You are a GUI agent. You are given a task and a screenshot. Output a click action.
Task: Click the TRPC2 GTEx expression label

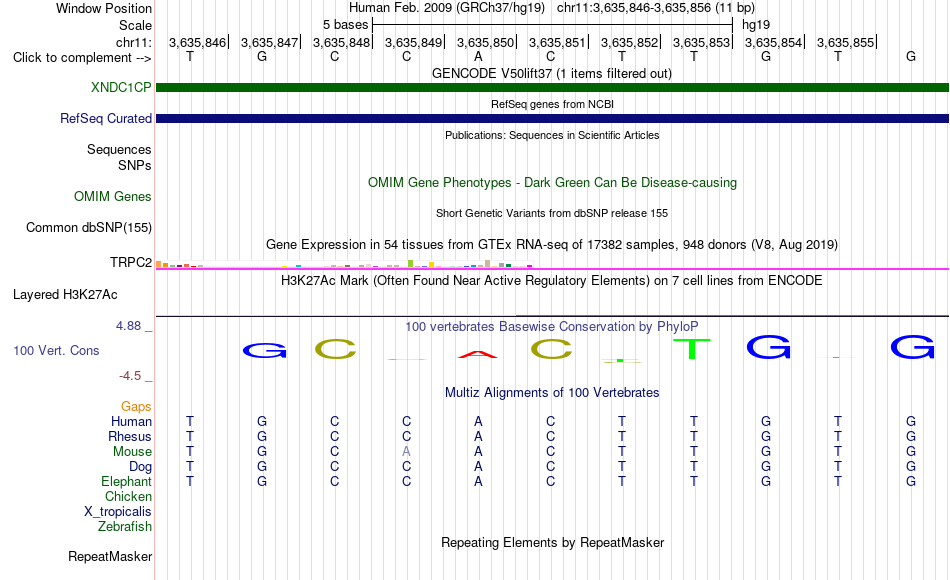click(x=130, y=262)
